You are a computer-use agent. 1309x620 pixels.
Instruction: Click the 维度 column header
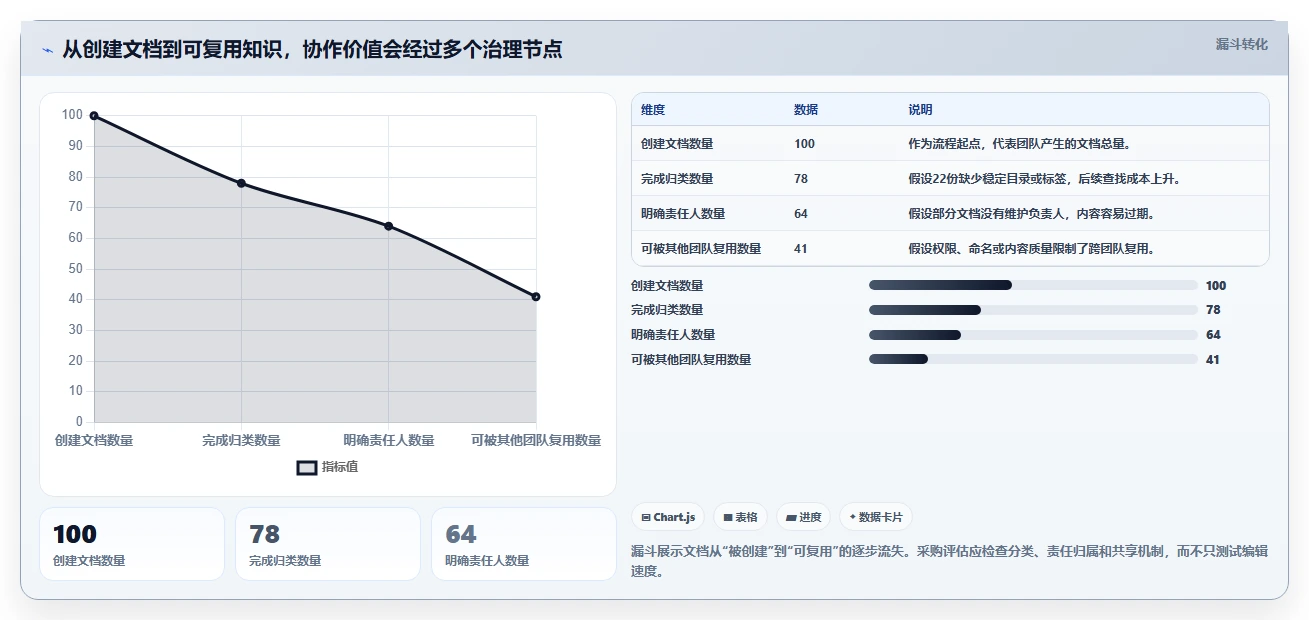click(653, 110)
